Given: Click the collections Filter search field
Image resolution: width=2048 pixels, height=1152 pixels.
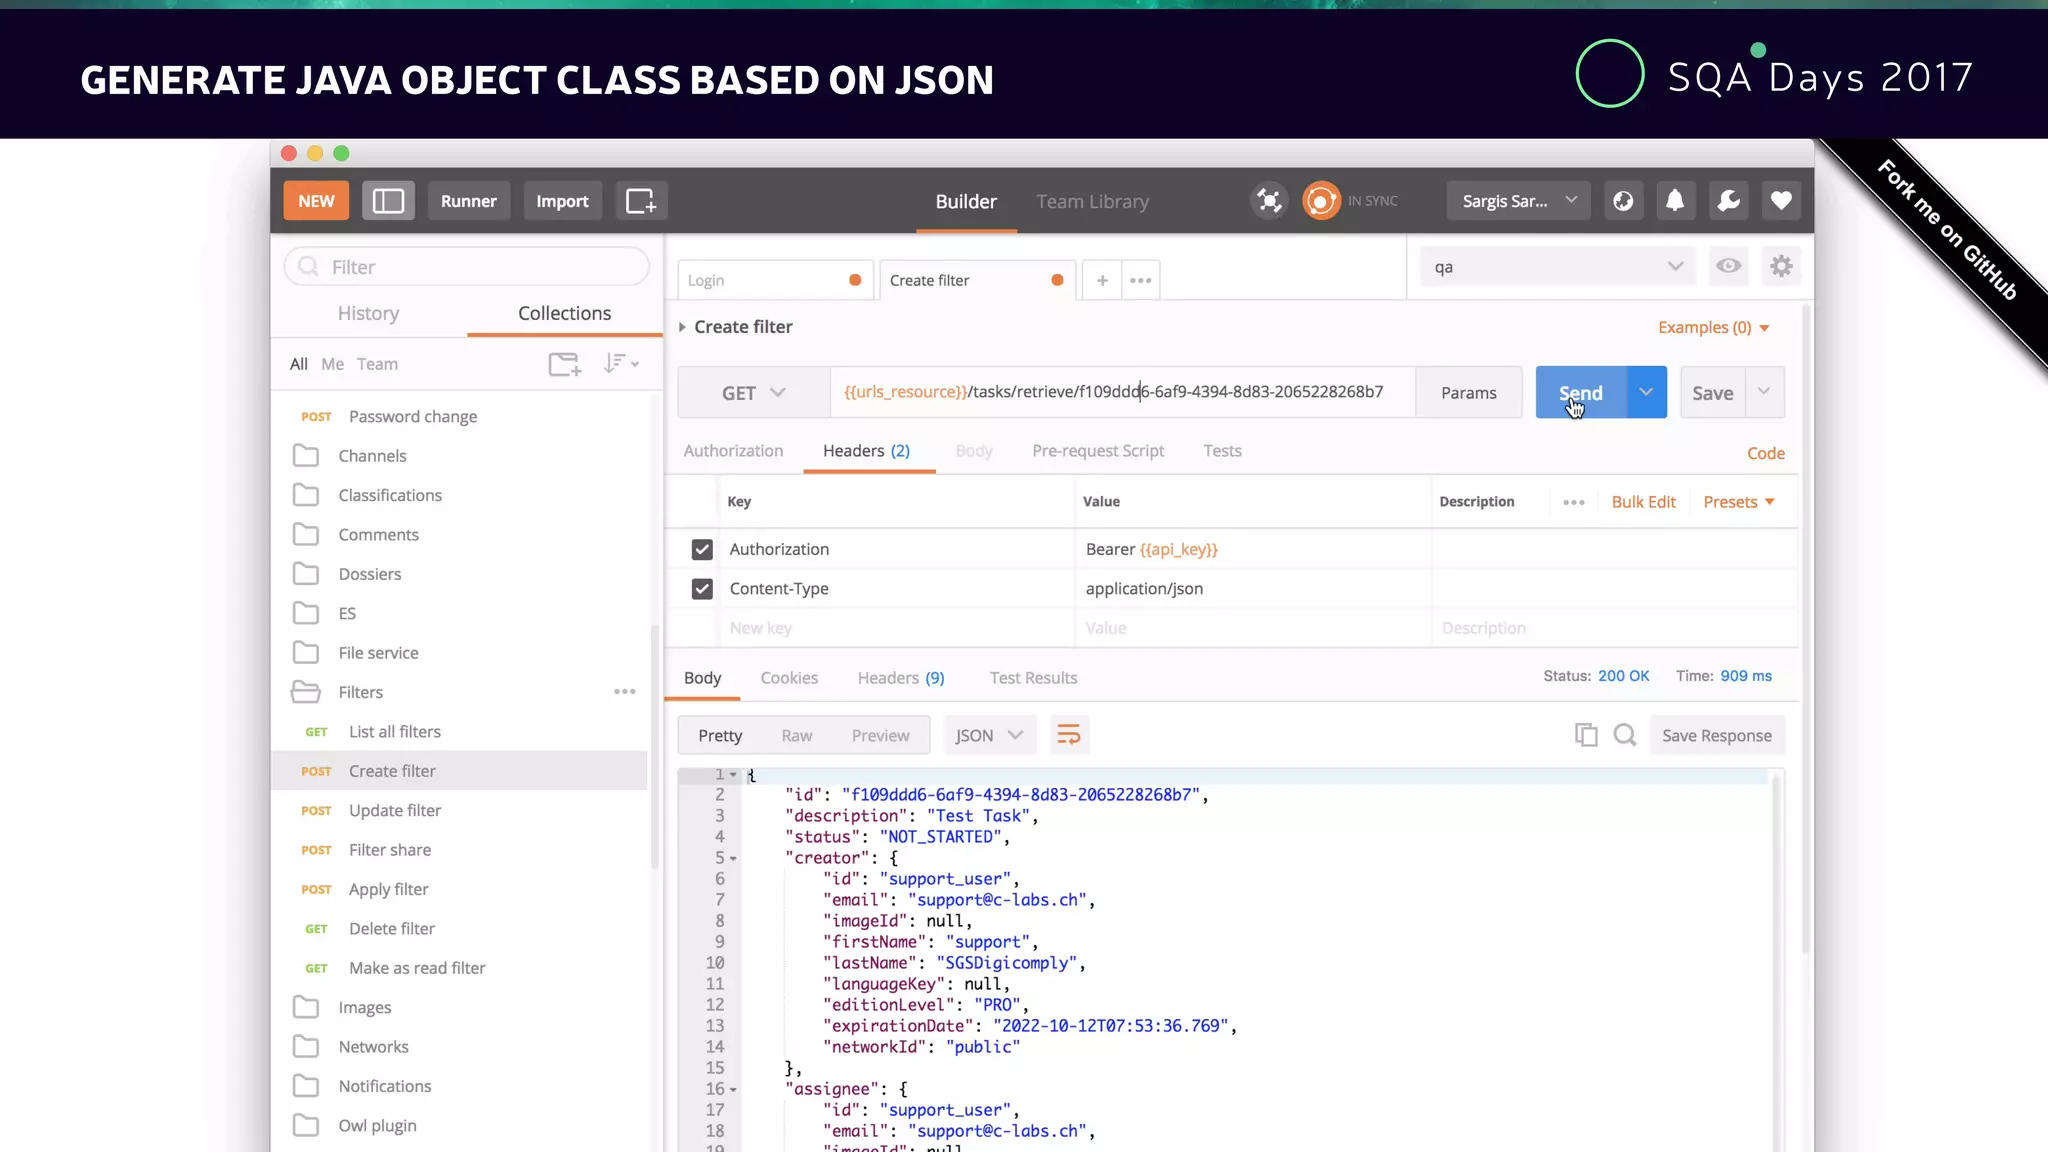Looking at the screenshot, I should (467, 267).
